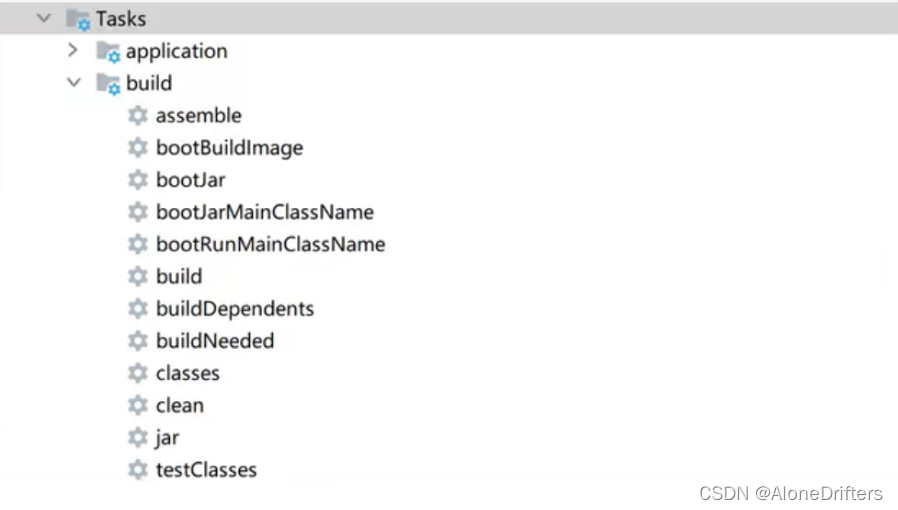Image resolution: width=898 pixels, height=510 pixels.
Task: Click gear icon beside the build task
Action: click(x=137, y=276)
